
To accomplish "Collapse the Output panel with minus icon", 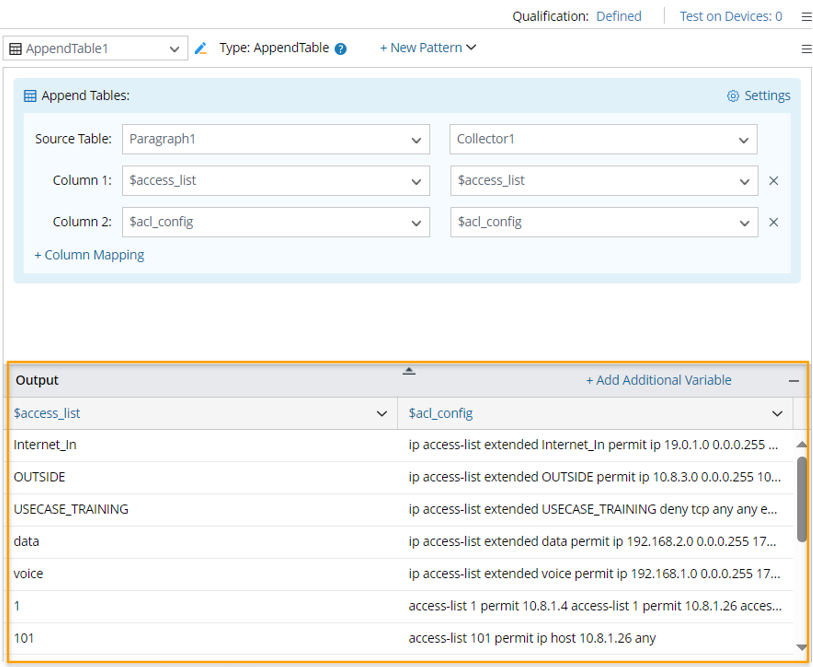I will [794, 381].
